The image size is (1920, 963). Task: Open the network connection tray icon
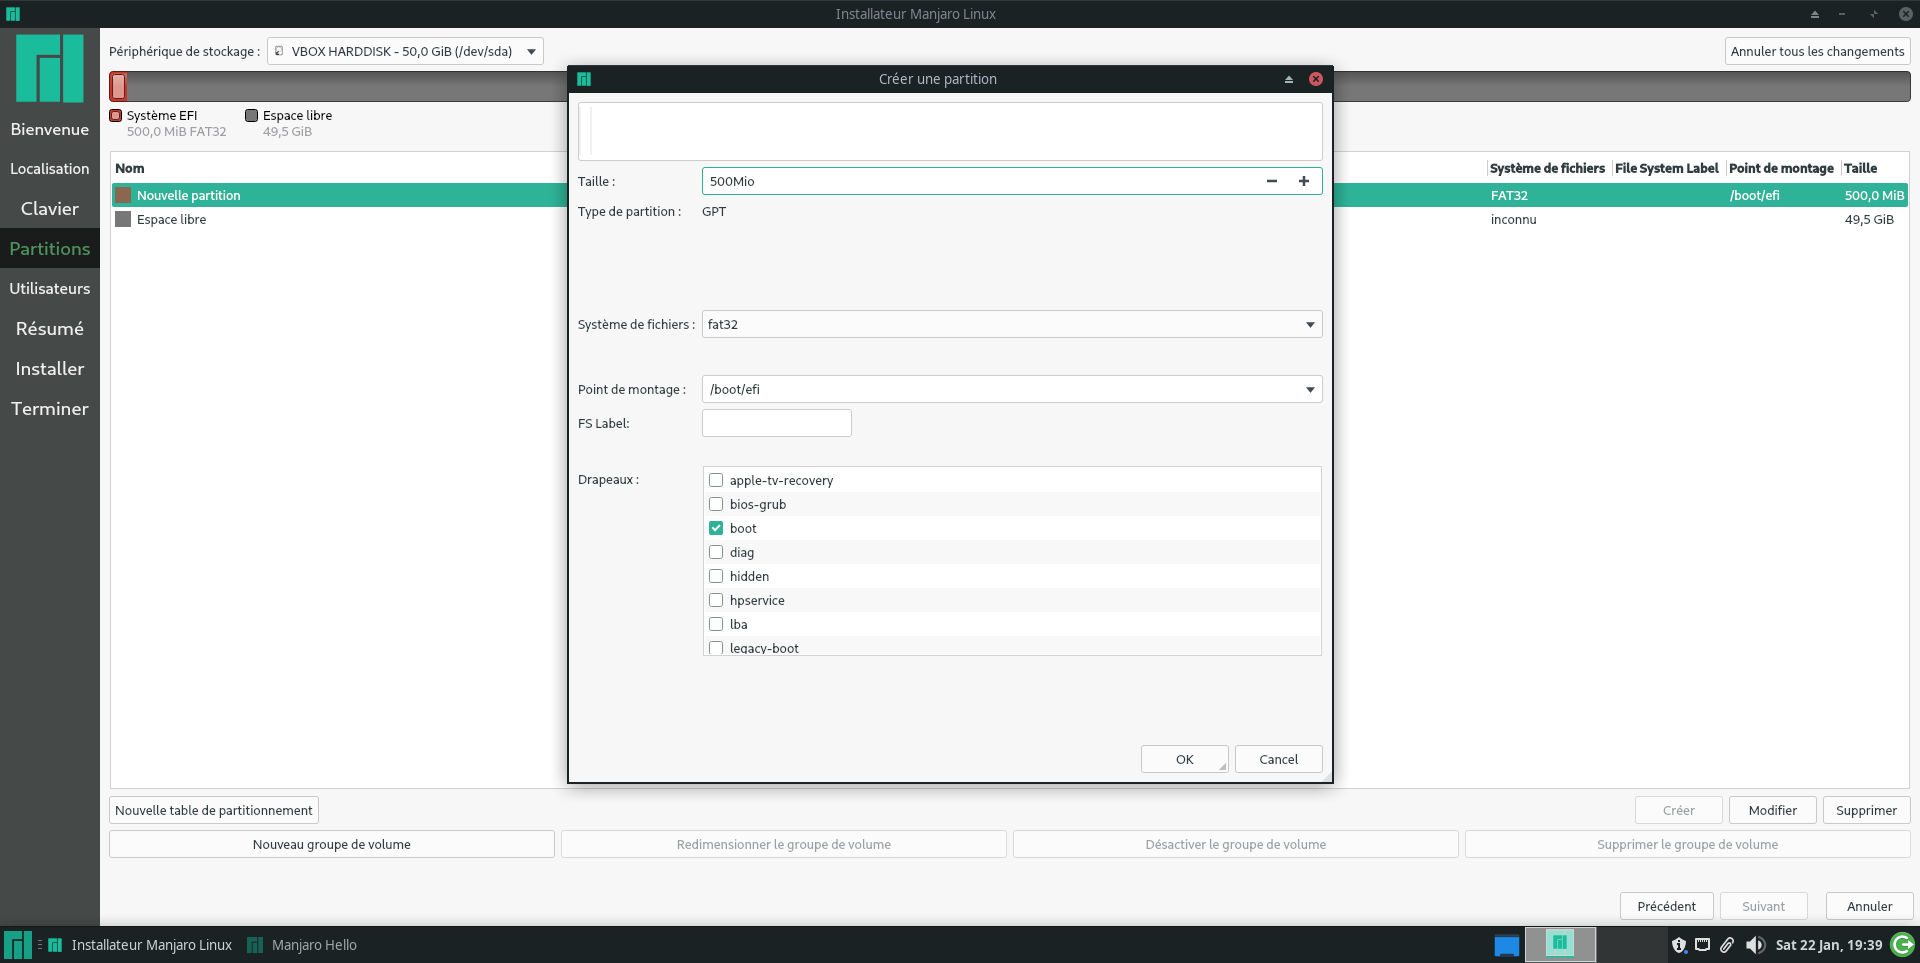(1703, 945)
